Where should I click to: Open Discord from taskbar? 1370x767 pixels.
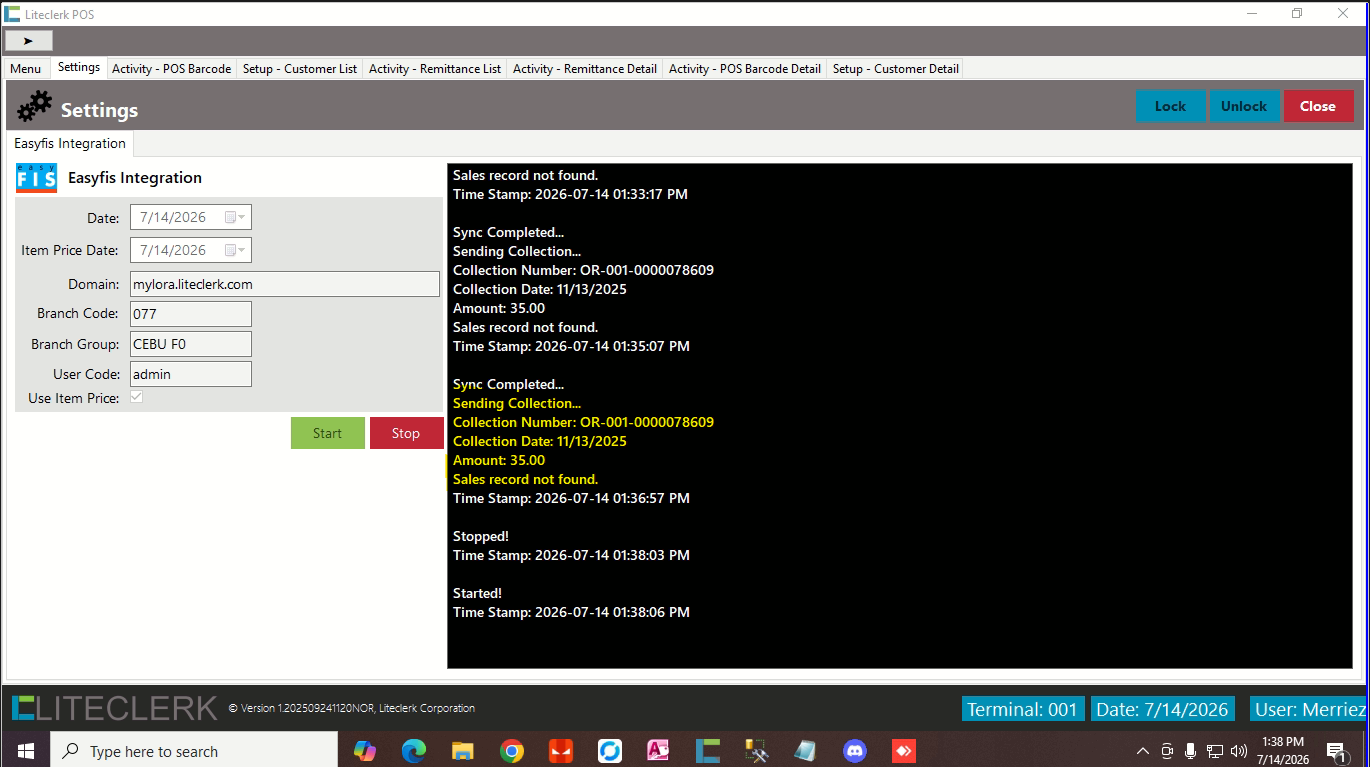855,750
